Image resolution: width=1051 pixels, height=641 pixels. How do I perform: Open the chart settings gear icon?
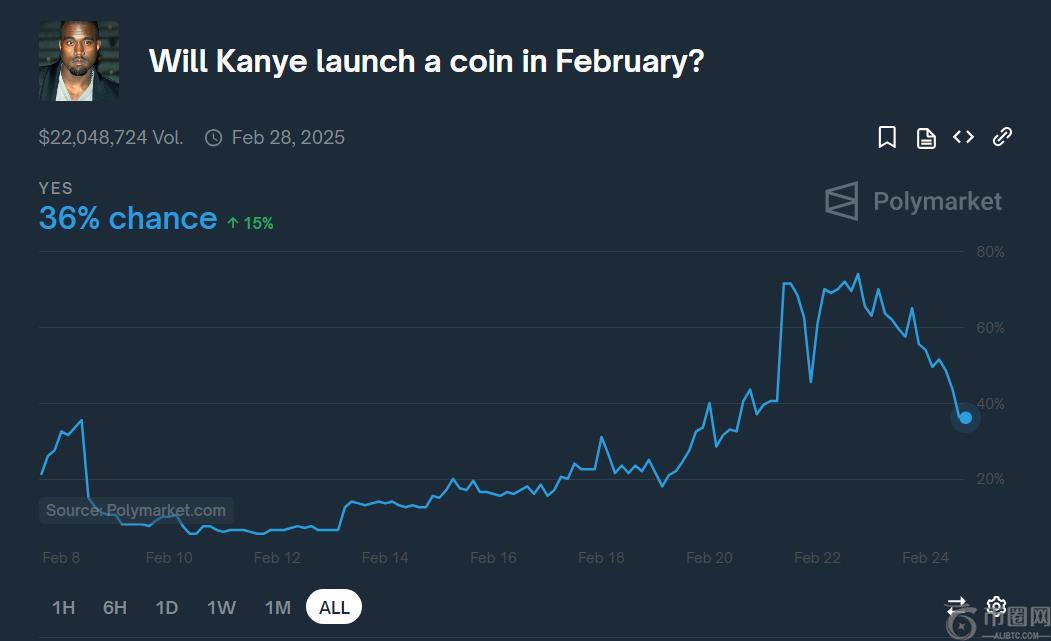point(995,606)
